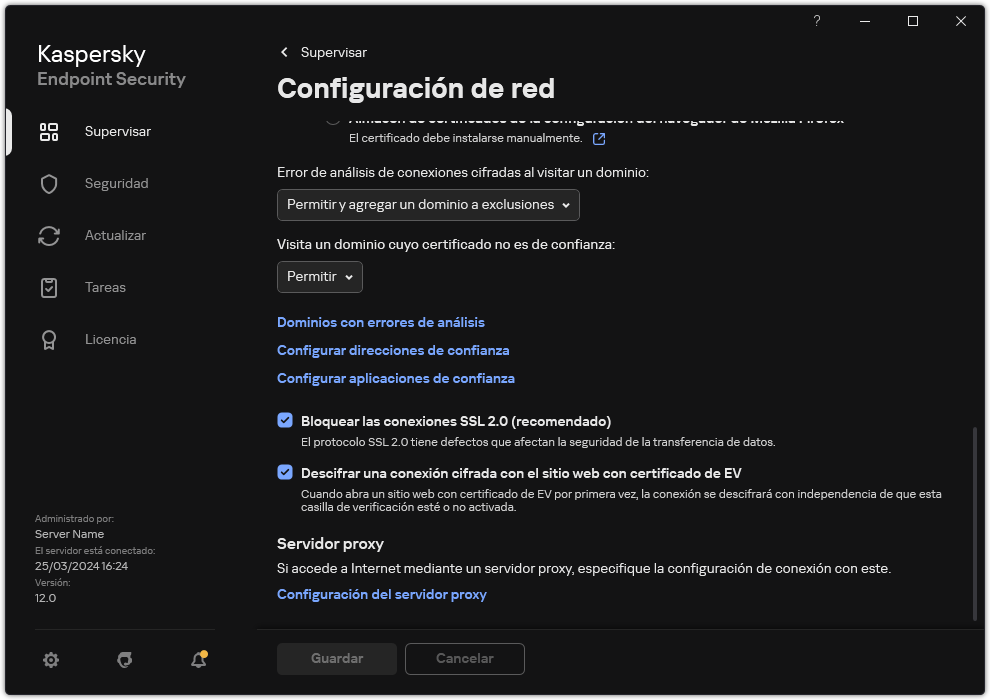Uncheck Descifrar conexión cifrada con certificado de EV

(x=285, y=472)
